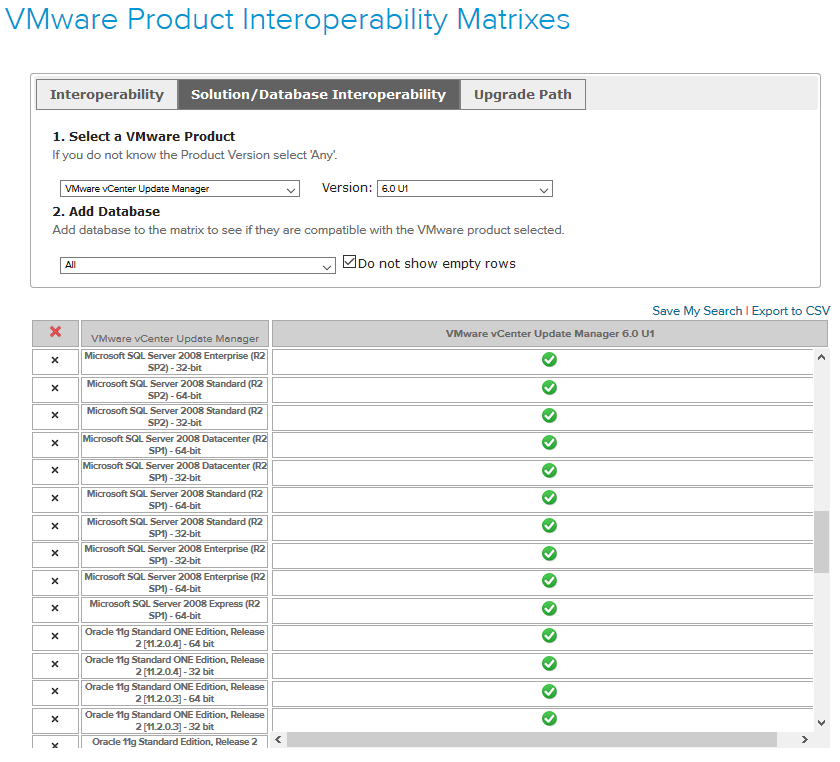Toggle the Do not show empty rows checkbox
The width and height of the screenshot is (840, 762).
coord(349,262)
